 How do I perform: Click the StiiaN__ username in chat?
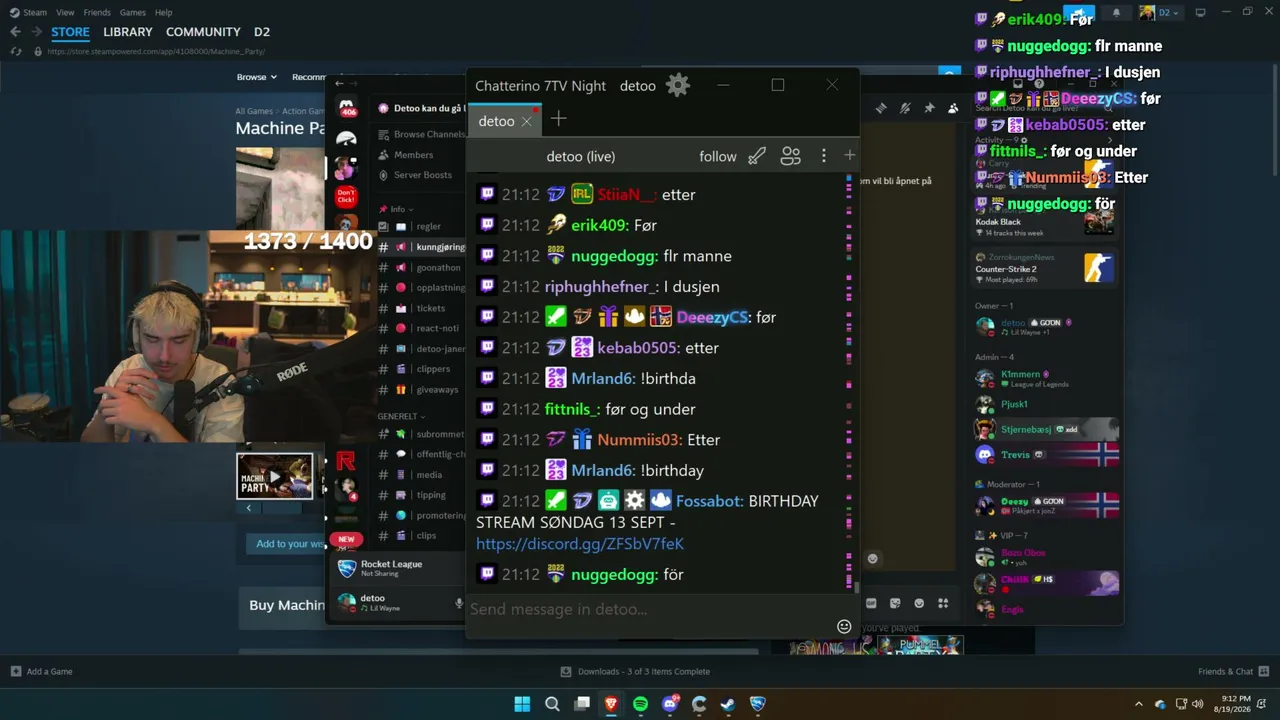pos(627,195)
